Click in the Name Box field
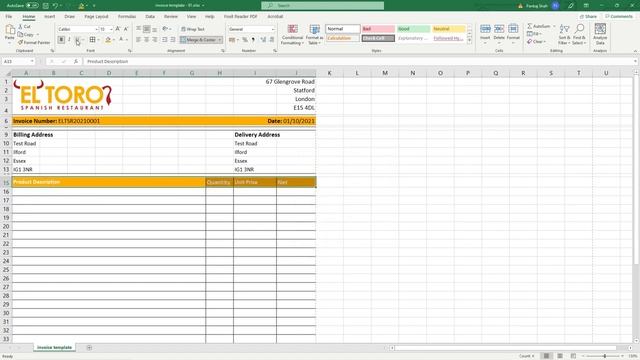Screen dimensions: 640x360 click(18, 61)
